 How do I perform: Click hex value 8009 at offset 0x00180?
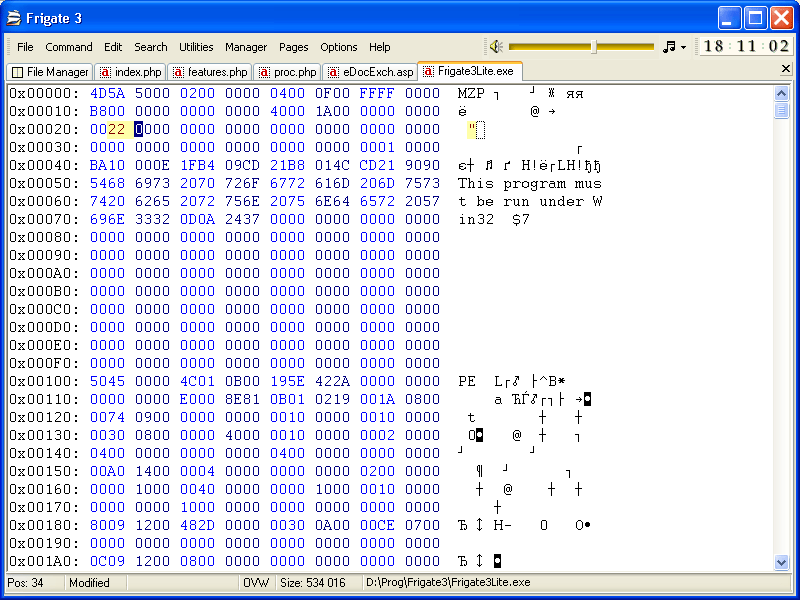[107, 525]
